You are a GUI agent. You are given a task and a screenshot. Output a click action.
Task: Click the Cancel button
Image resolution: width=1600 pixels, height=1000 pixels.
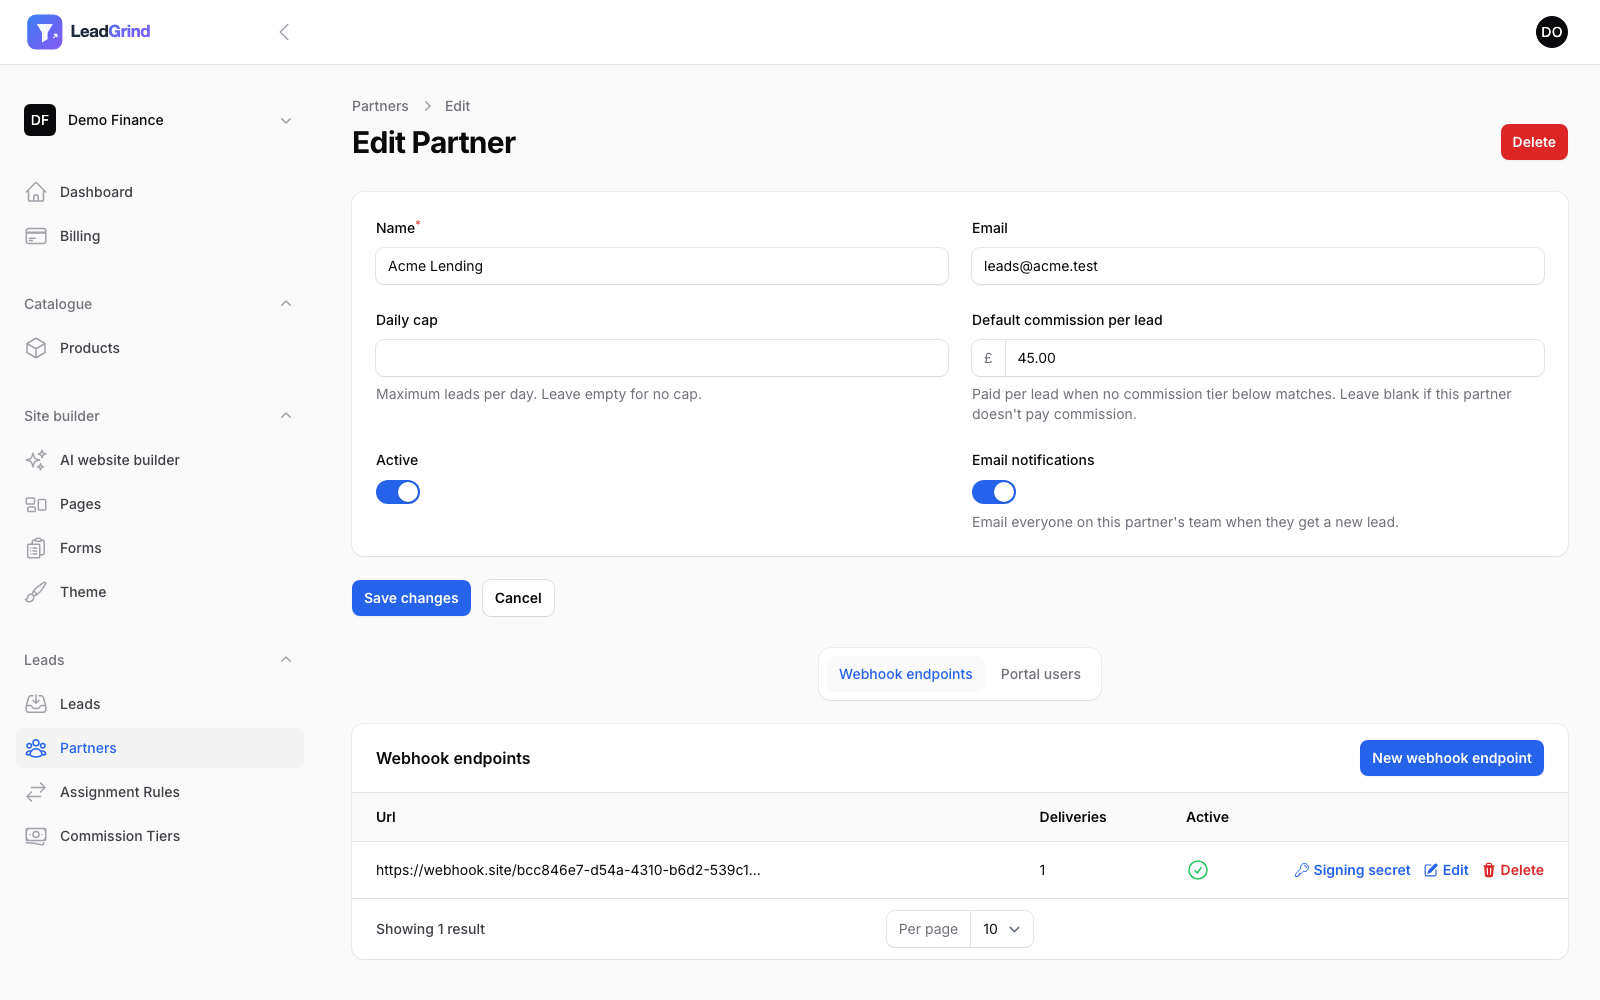pyautogui.click(x=518, y=598)
